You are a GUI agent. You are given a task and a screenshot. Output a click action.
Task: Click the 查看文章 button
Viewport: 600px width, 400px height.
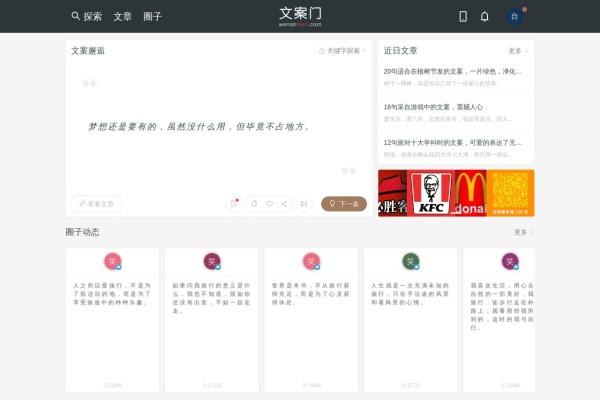(x=97, y=204)
